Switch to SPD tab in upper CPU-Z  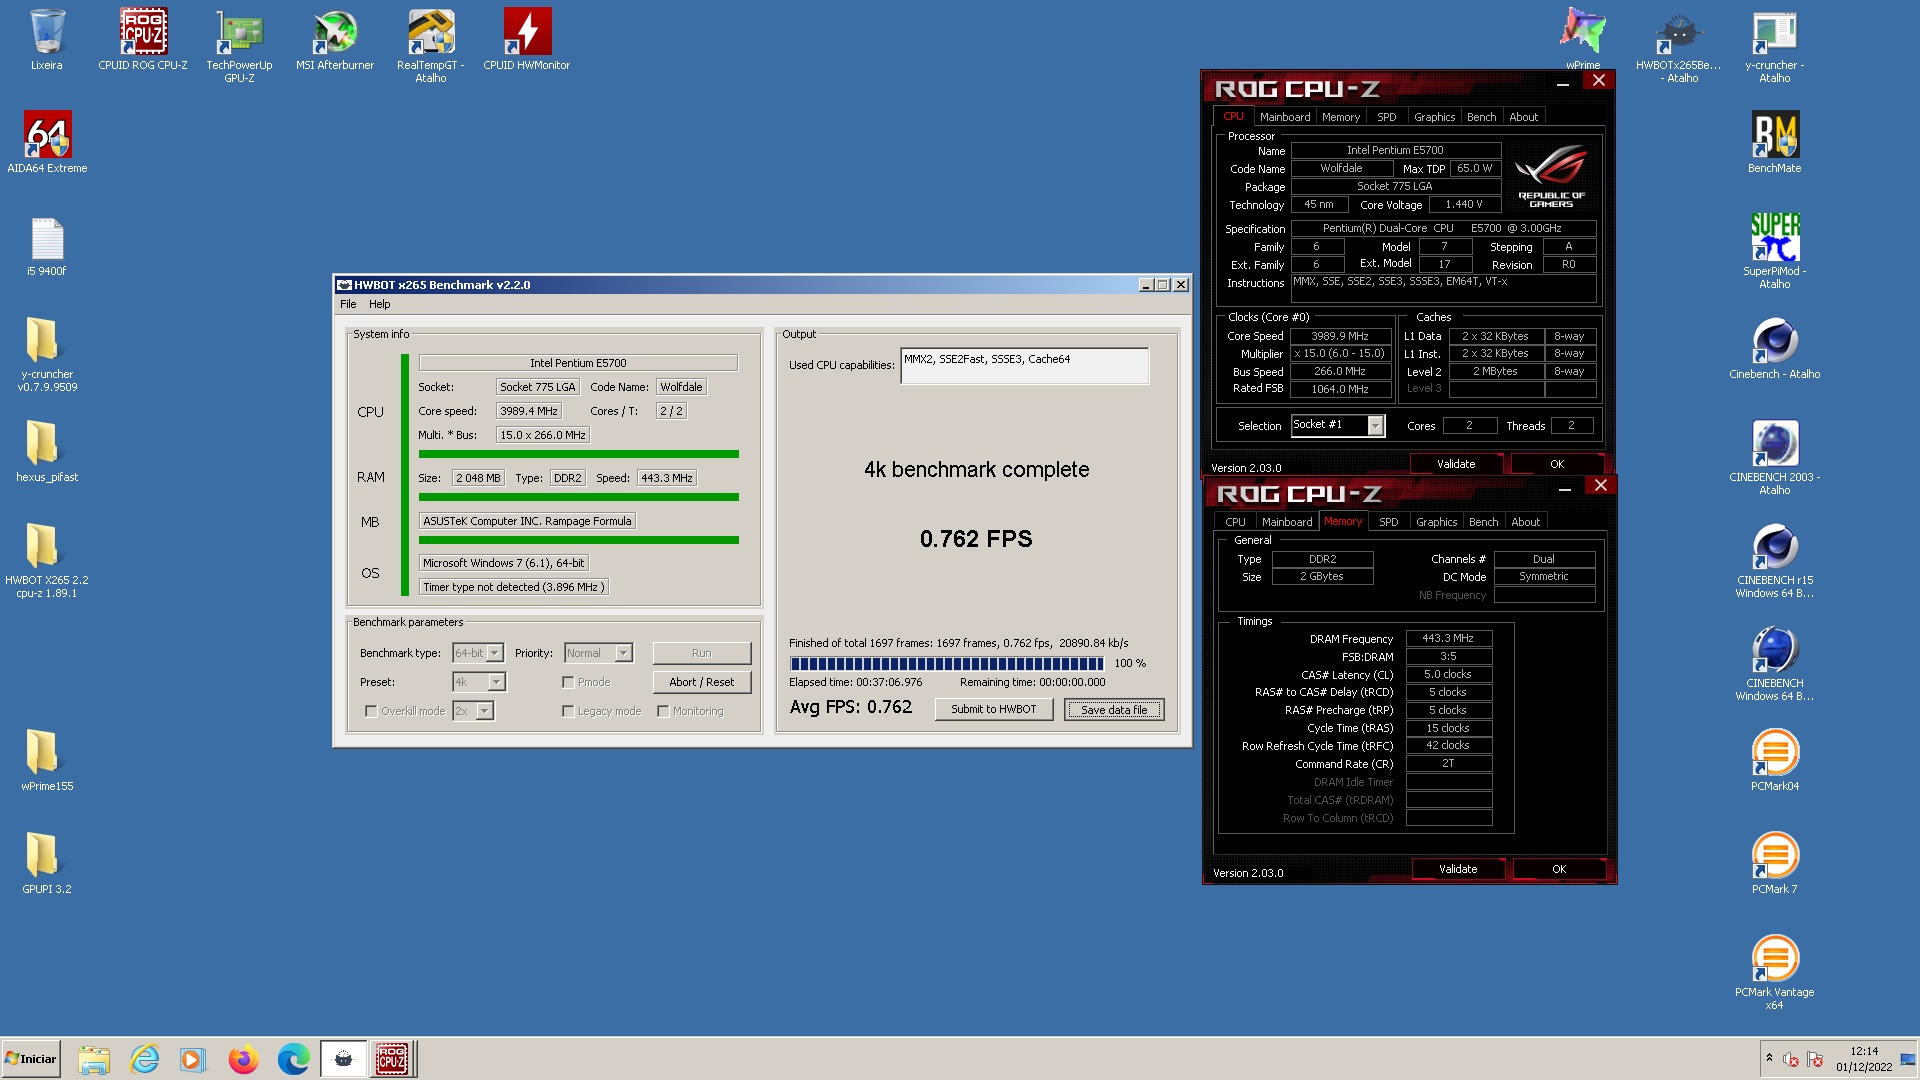(1386, 117)
